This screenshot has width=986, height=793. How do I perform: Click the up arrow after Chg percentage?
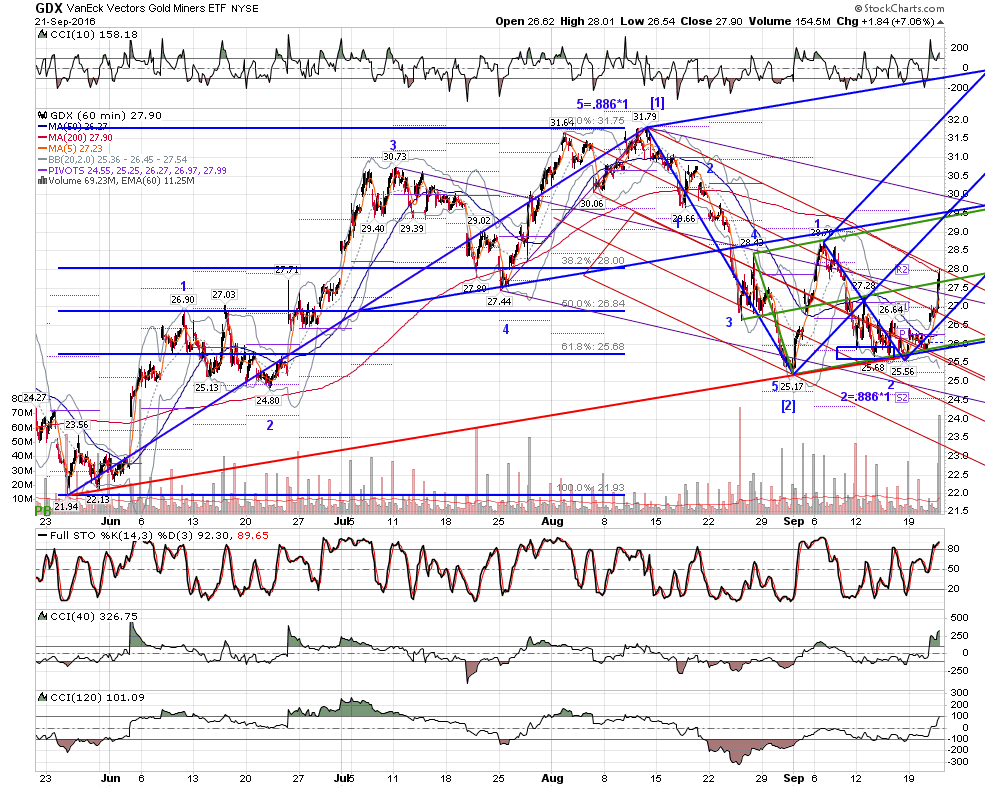click(941, 21)
